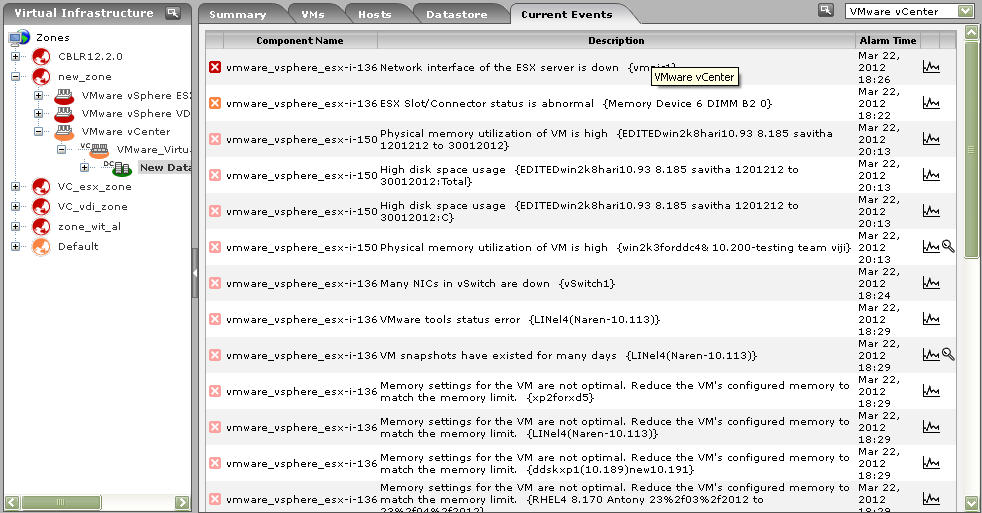The width and height of the screenshot is (982, 513).
Task: Open the VMware vCenter dropdown list
Action: point(965,11)
